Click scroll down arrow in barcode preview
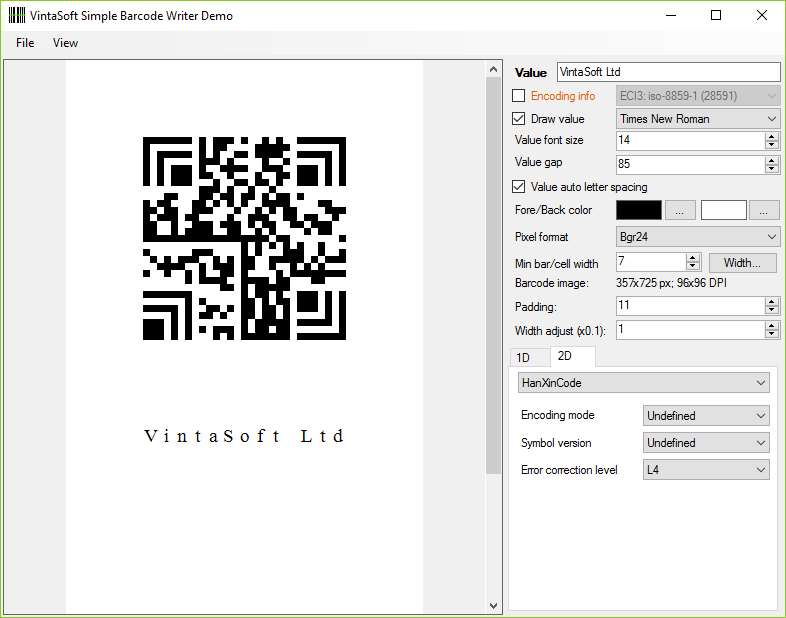 pos(493,605)
